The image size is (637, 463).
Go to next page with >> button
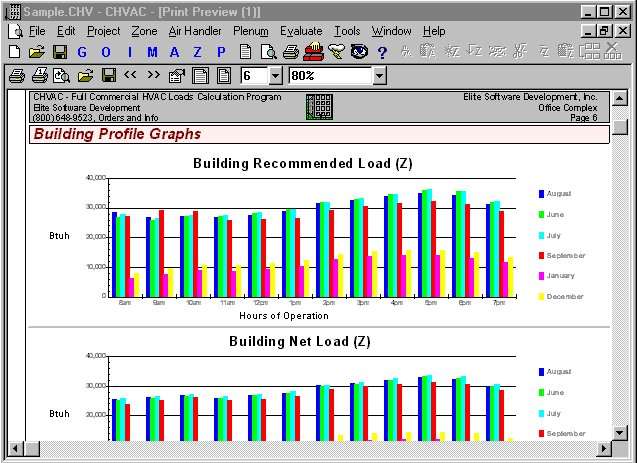point(154,75)
